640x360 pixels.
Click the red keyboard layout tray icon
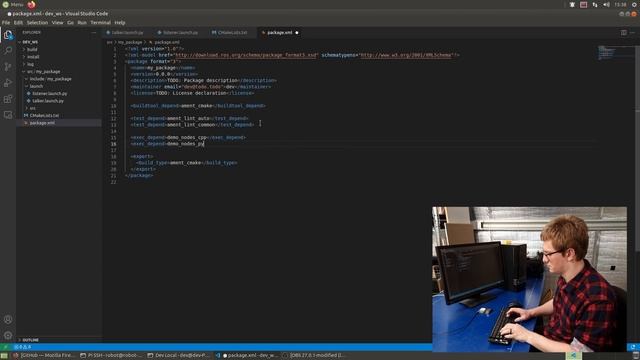click(584, 4)
